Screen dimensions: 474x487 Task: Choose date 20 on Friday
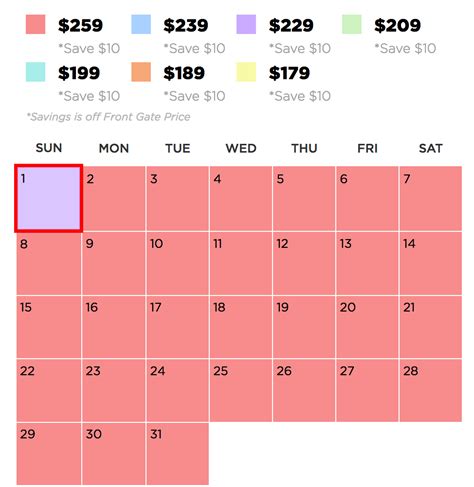coord(367,327)
